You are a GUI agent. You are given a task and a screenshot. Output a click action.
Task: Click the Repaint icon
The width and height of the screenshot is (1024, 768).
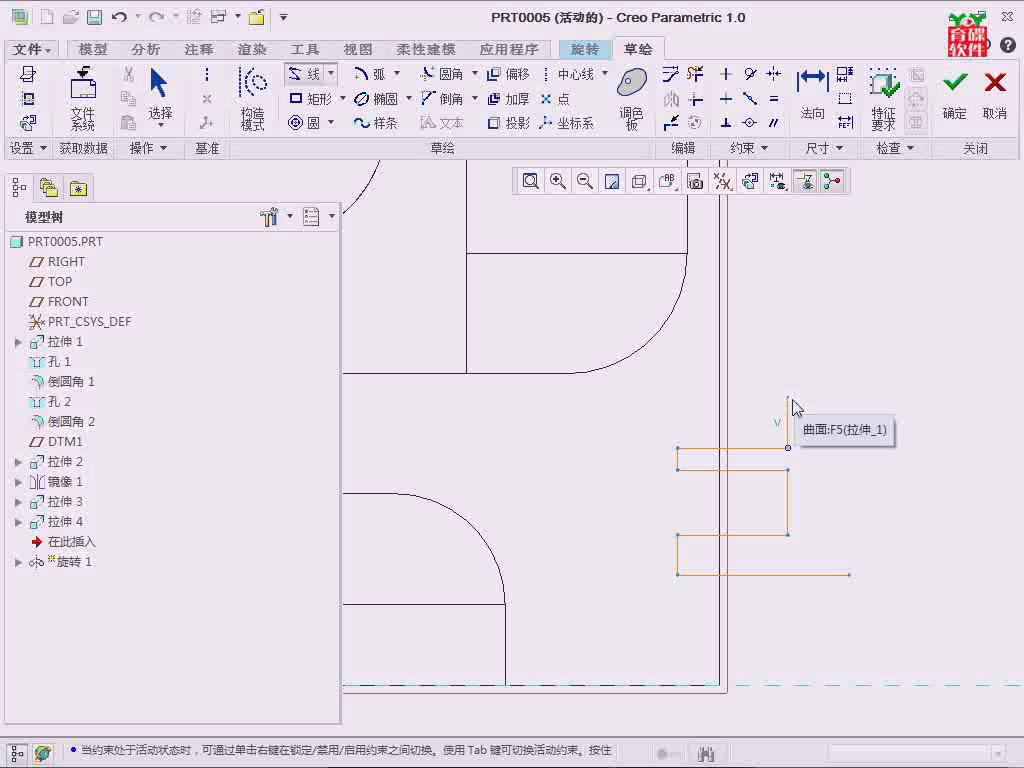pos(612,182)
